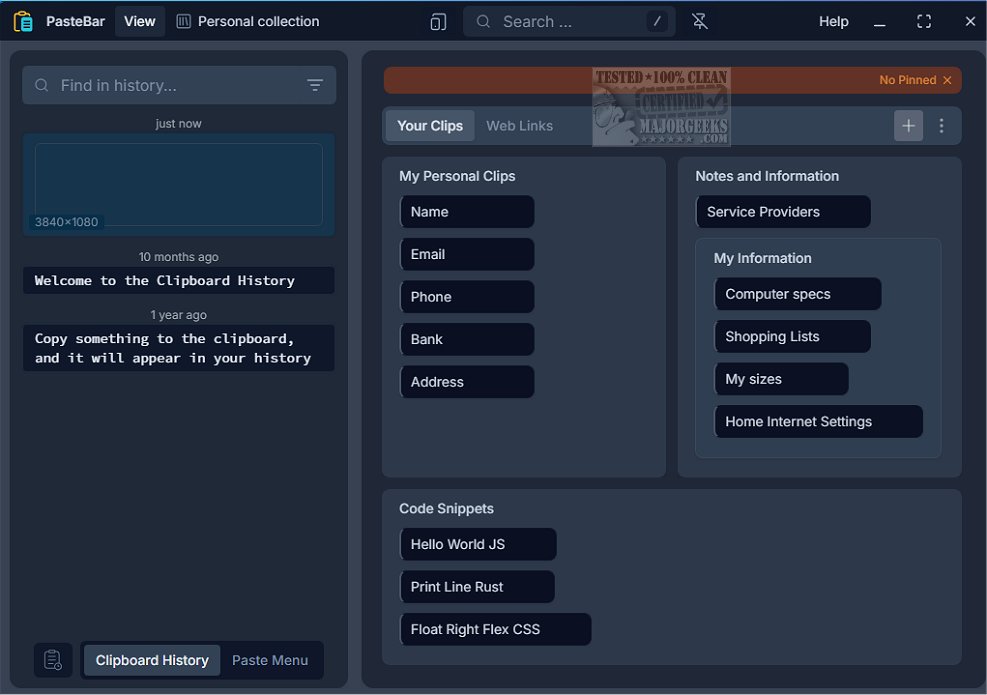Select the Your Clips tab
The width and height of the screenshot is (987, 695).
click(x=430, y=126)
